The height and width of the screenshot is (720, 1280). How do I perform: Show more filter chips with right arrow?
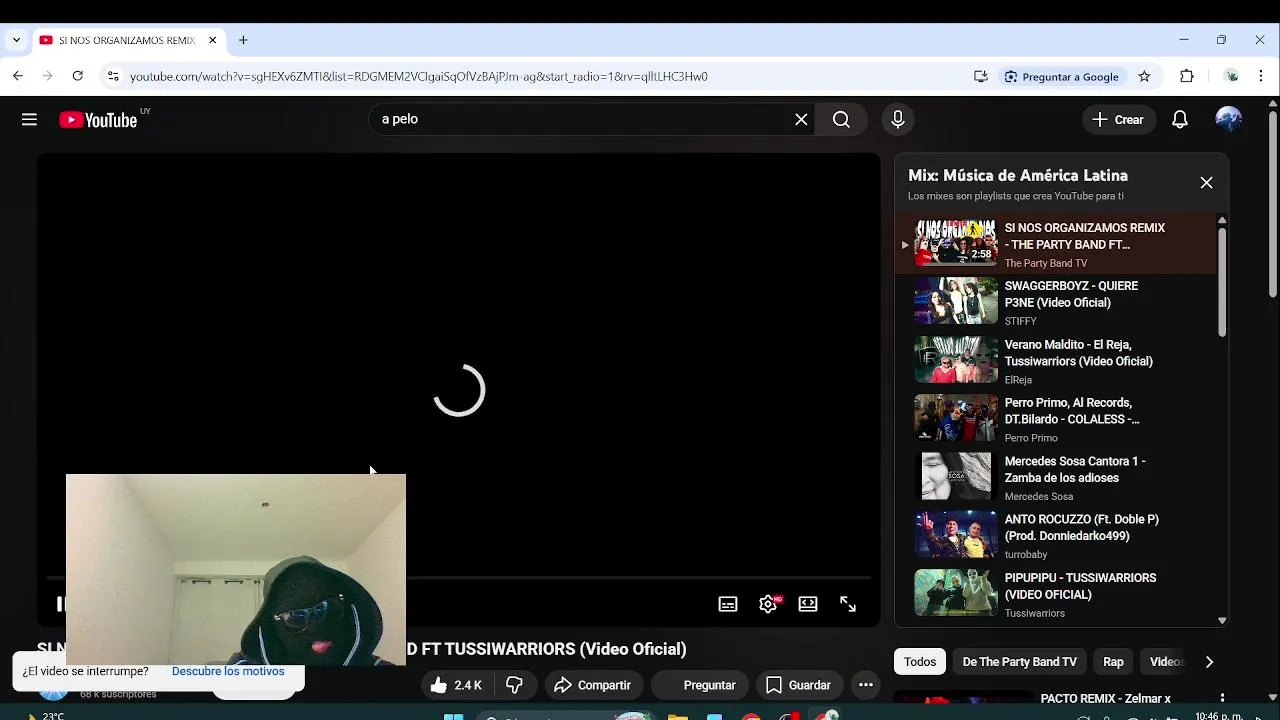(1209, 662)
